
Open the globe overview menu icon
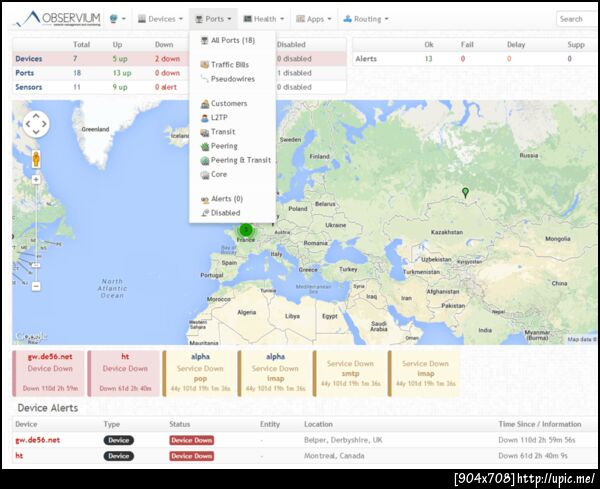pos(114,19)
